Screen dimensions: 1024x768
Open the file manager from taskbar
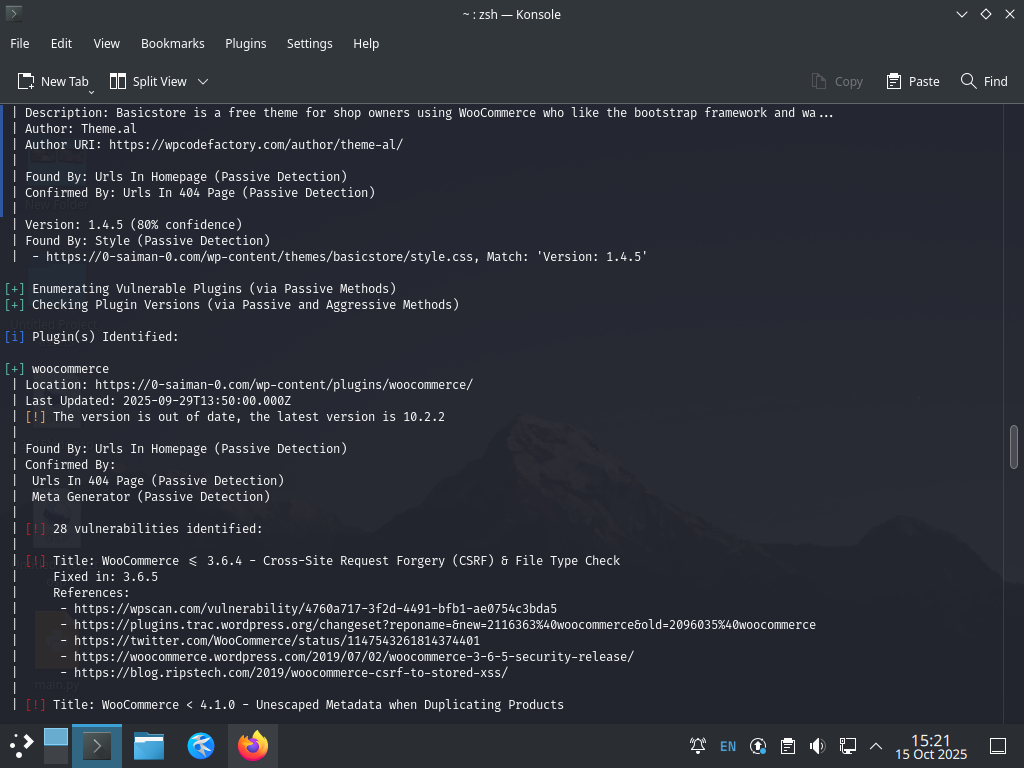point(149,746)
